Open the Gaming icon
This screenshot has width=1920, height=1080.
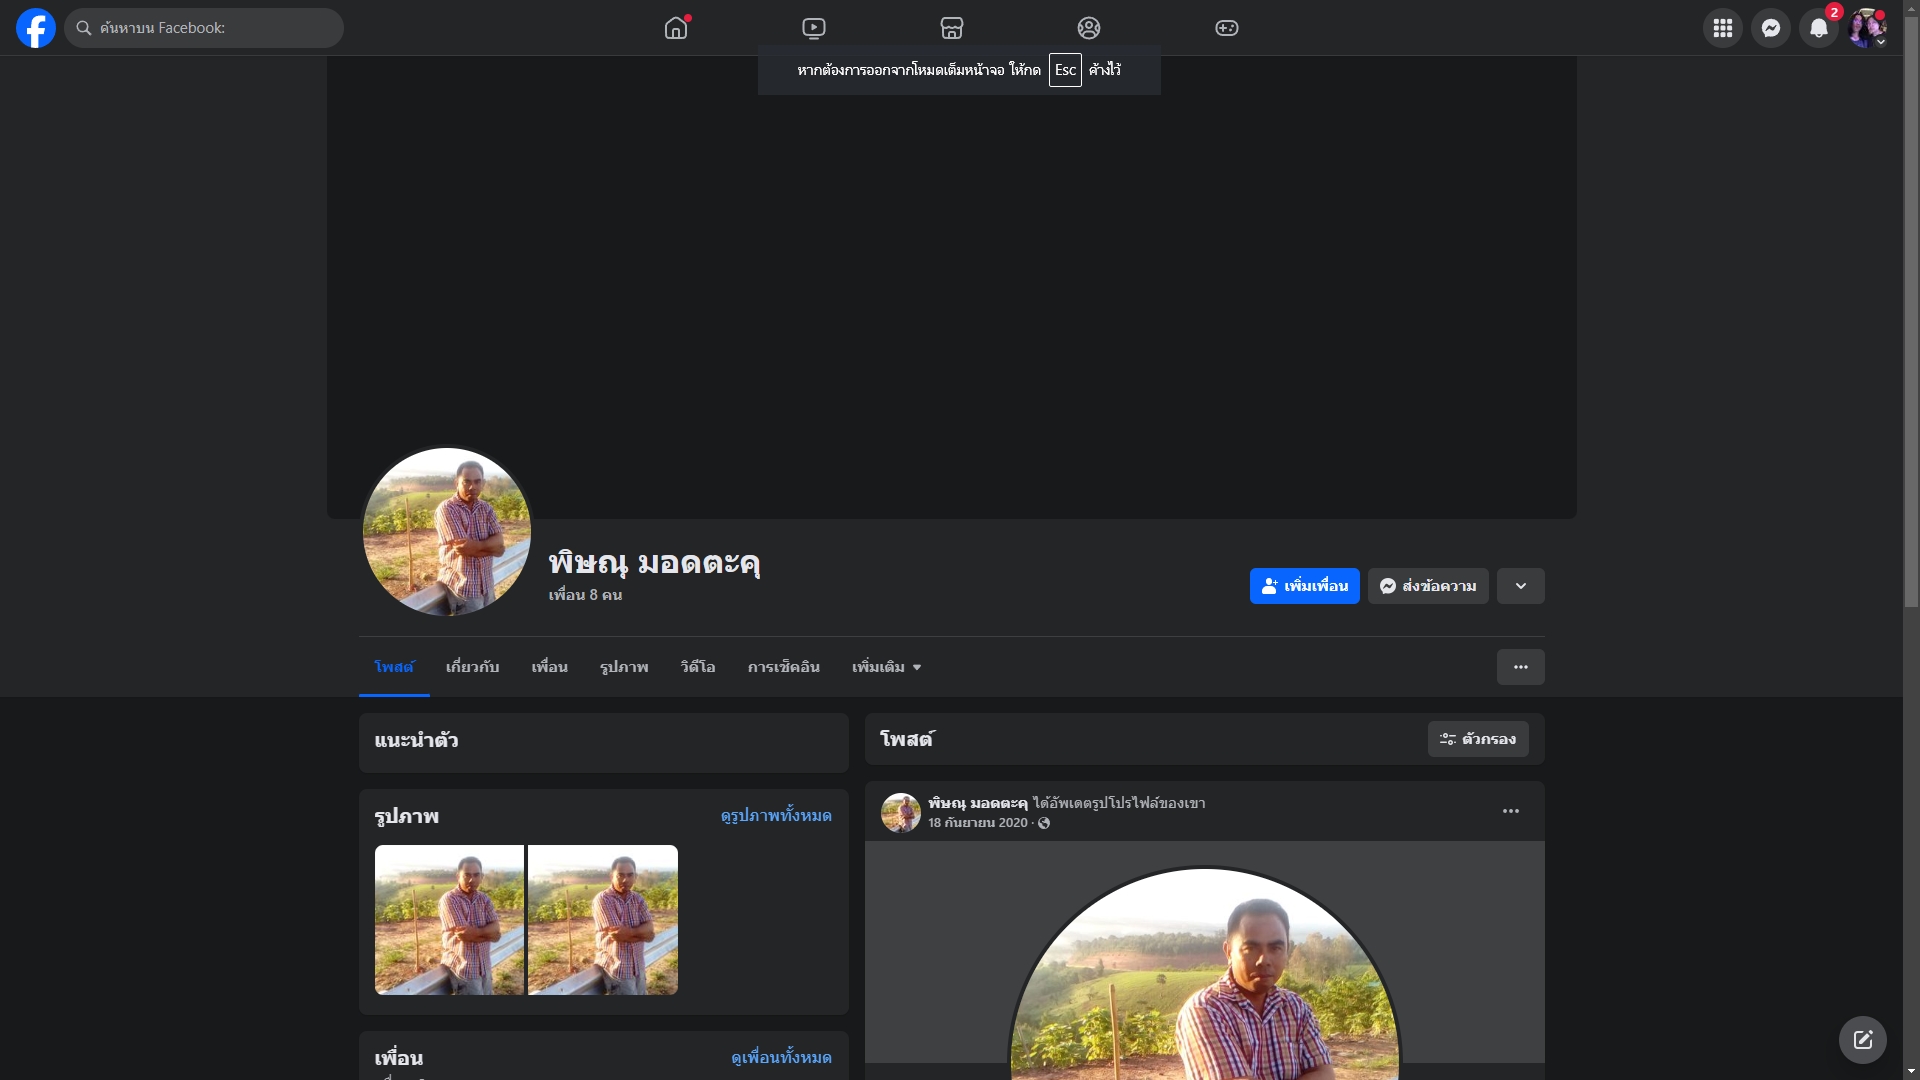tap(1227, 28)
